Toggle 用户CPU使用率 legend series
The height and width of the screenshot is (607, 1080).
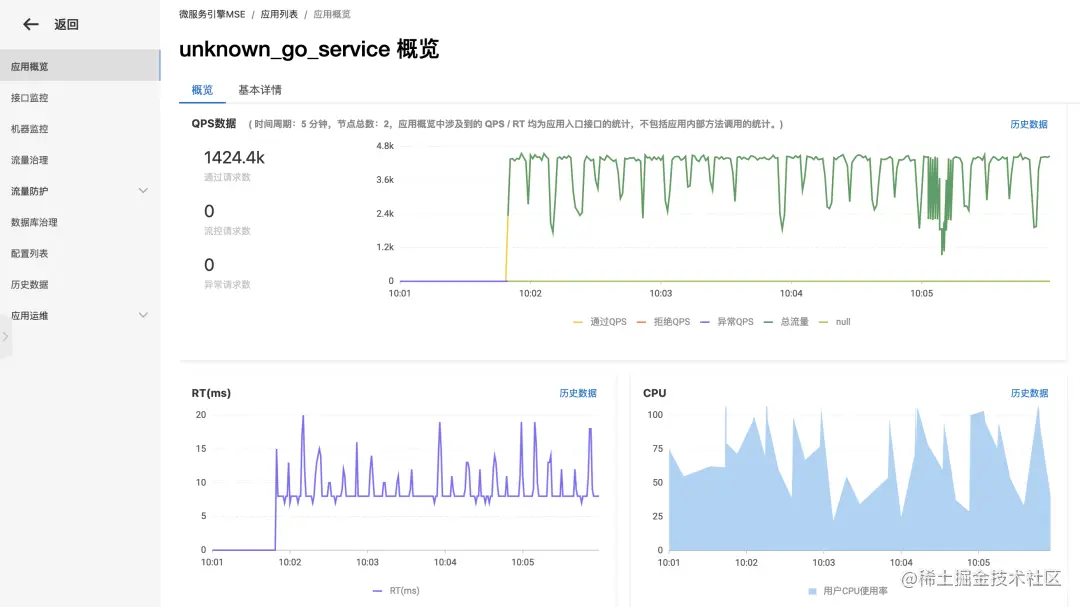(848, 591)
